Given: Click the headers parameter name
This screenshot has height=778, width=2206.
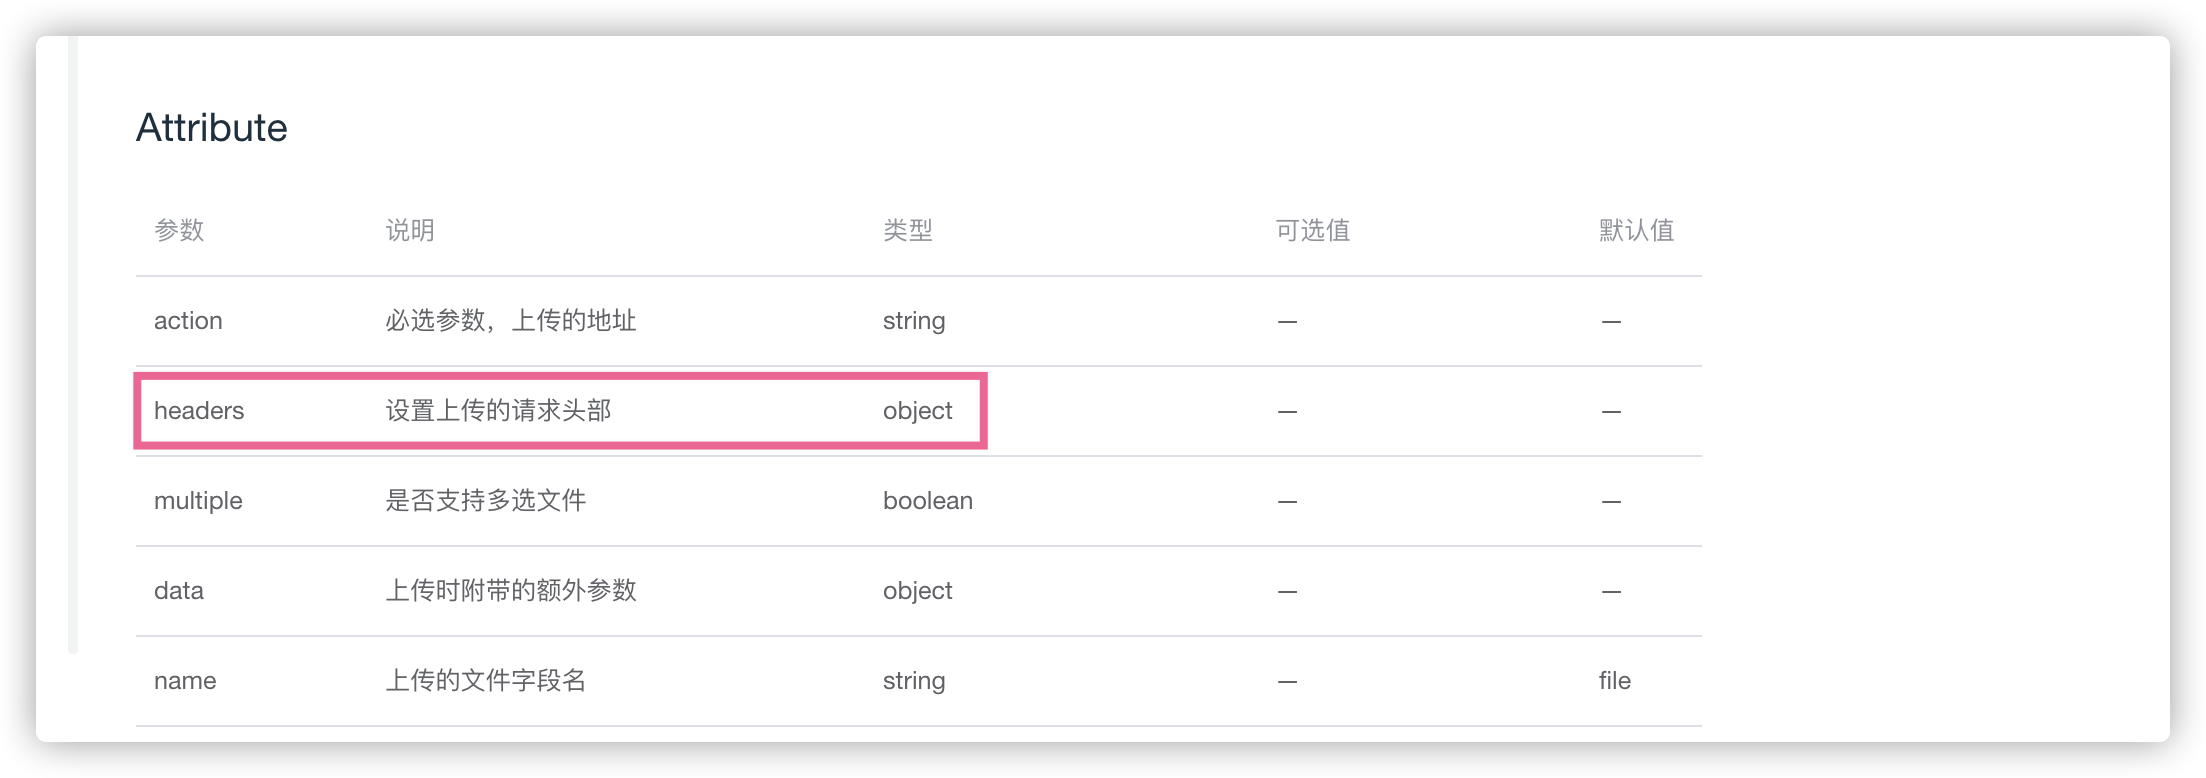Looking at the screenshot, I should [x=199, y=411].
